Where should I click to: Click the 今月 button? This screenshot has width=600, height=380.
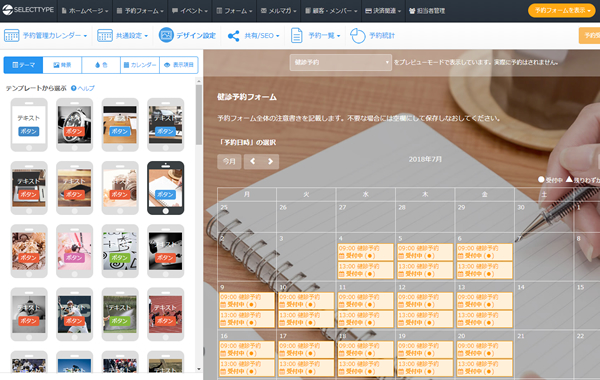(x=229, y=161)
